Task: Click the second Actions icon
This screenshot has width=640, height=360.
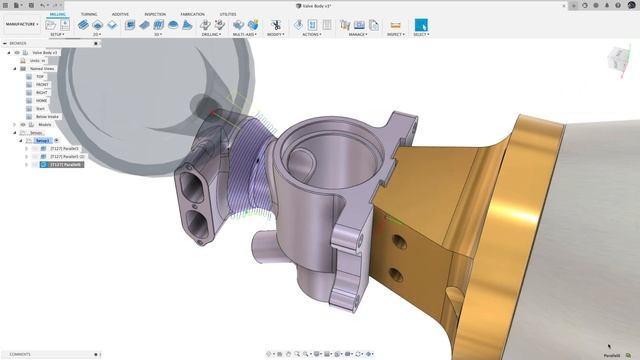Action: (x=312, y=25)
